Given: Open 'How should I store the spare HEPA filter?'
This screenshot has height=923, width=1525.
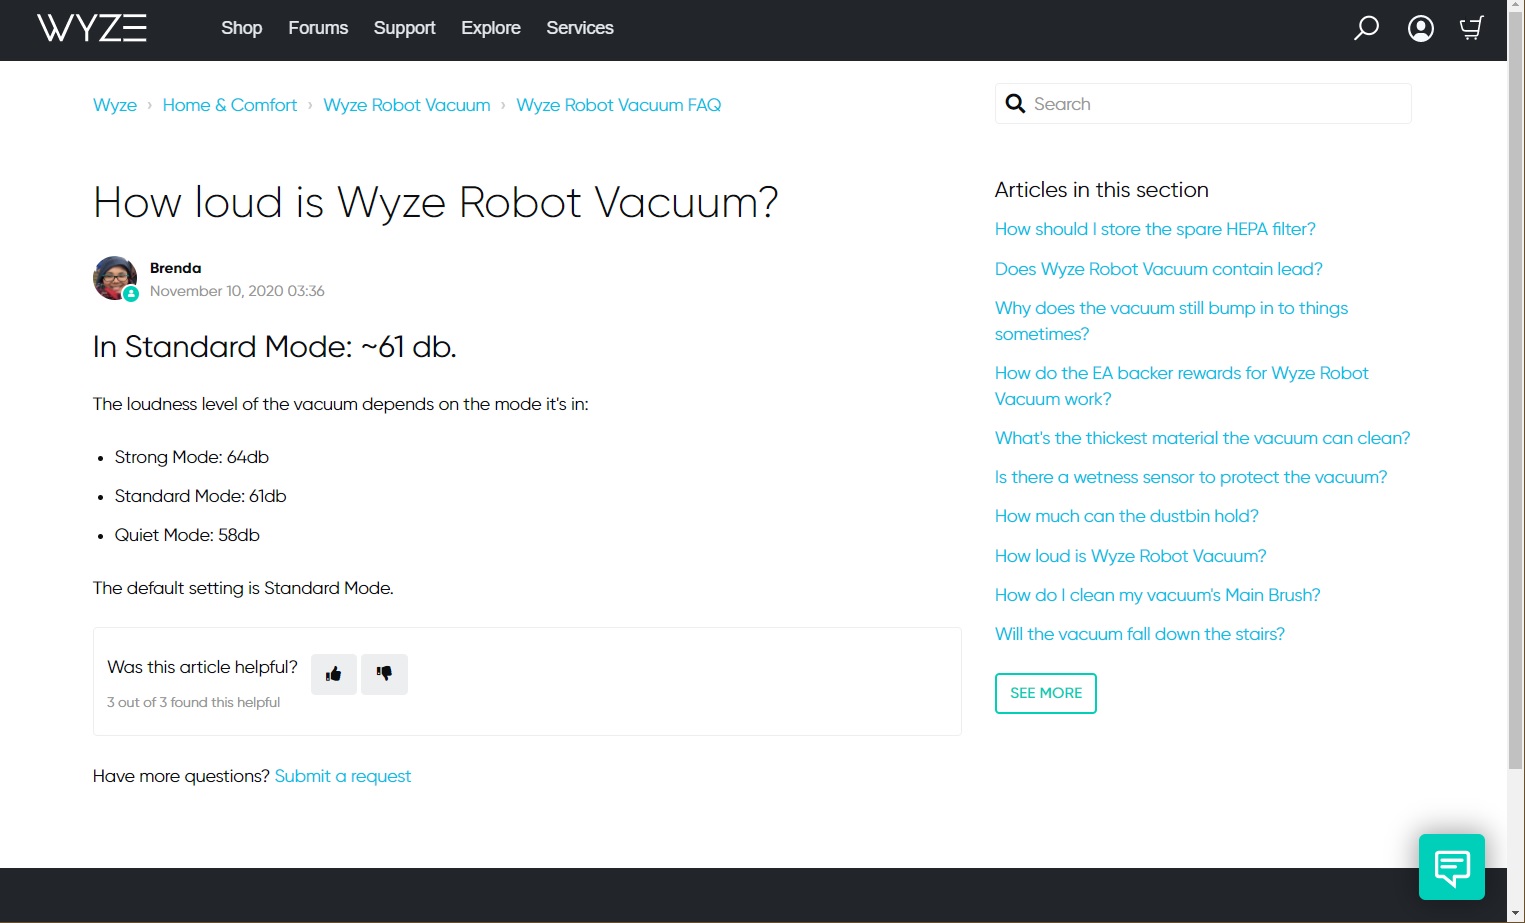Looking at the screenshot, I should [x=1155, y=229].
